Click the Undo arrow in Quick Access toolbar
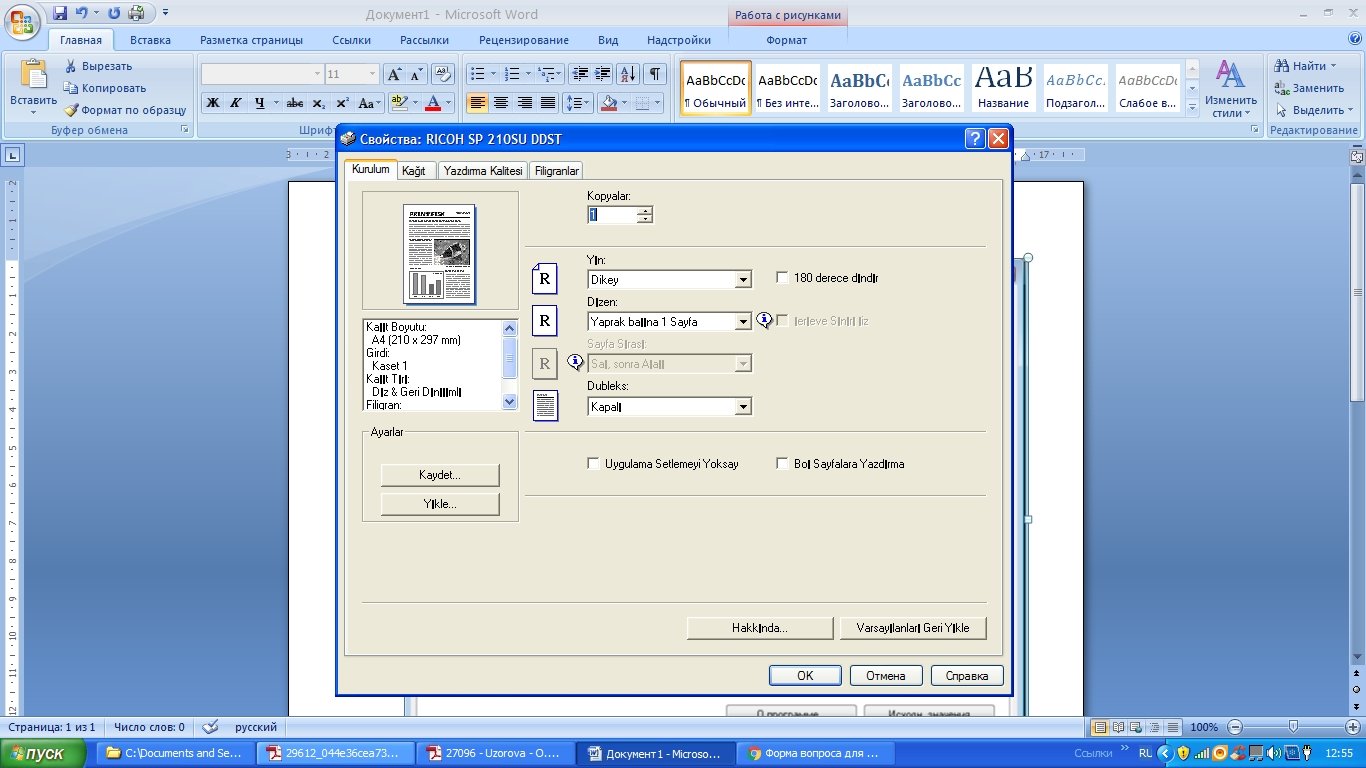This screenshot has width=1366, height=768. click(82, 13)
